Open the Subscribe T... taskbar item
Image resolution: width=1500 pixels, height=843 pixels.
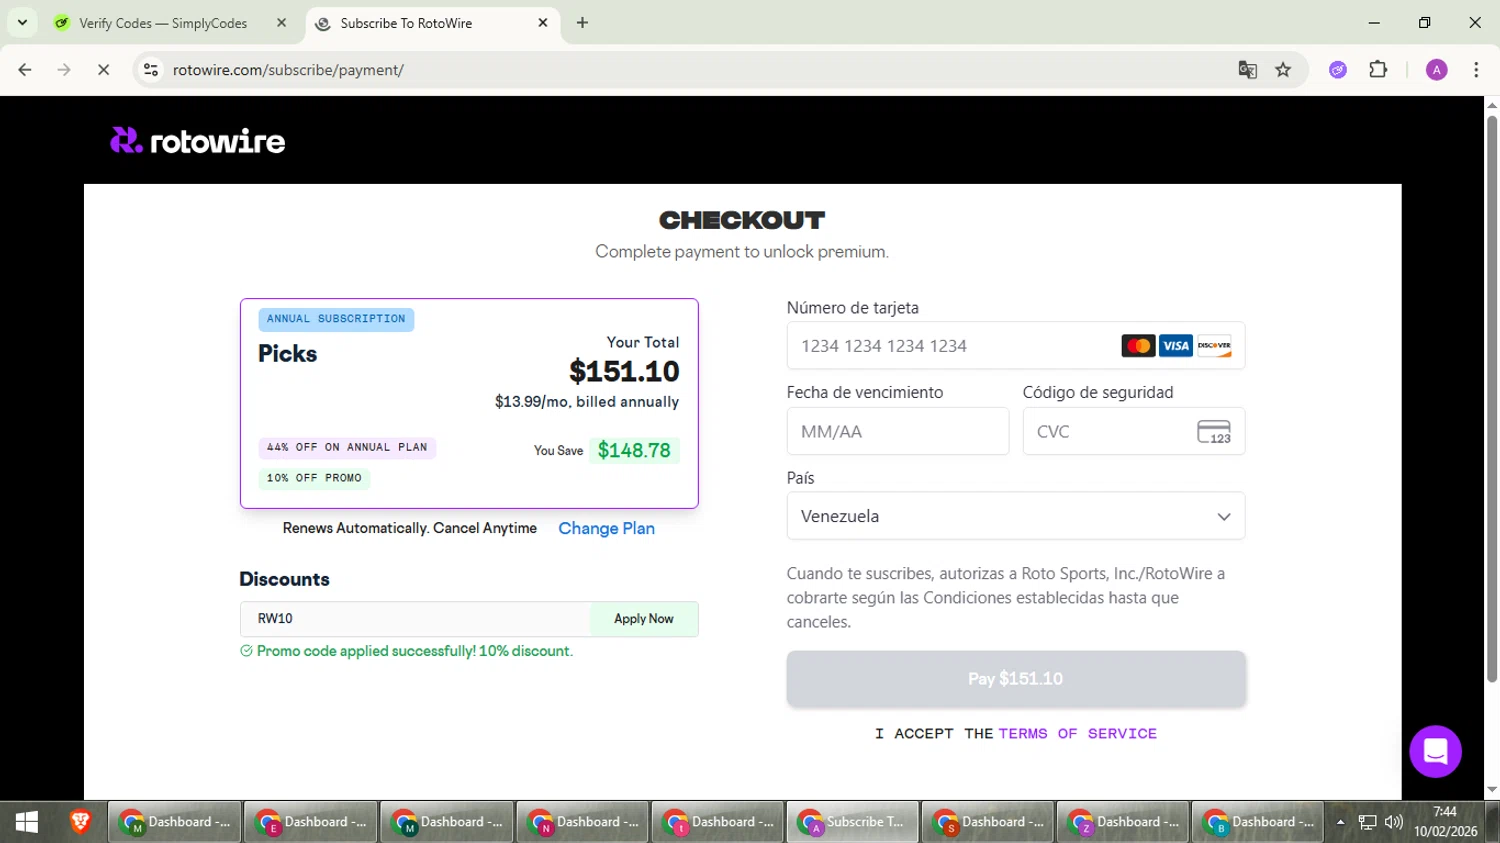853,822
